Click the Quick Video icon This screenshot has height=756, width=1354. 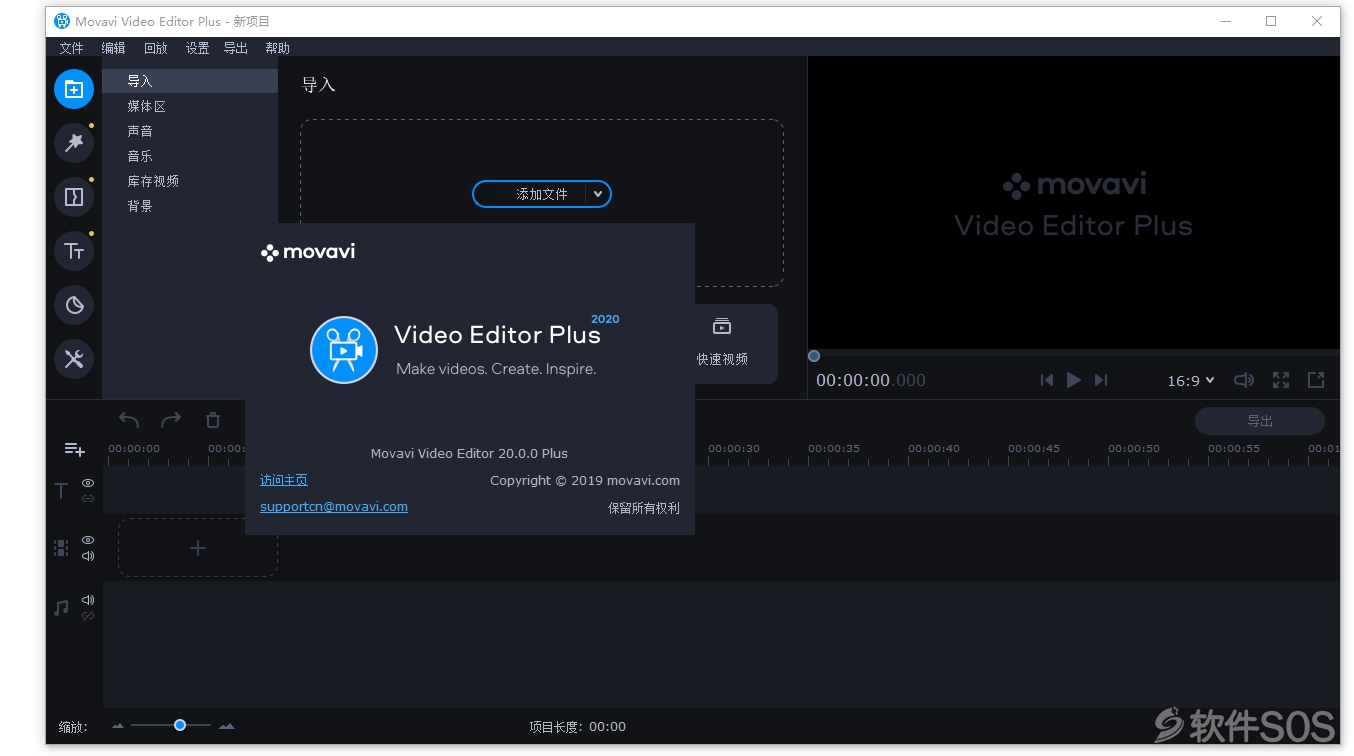coord(722,327)
